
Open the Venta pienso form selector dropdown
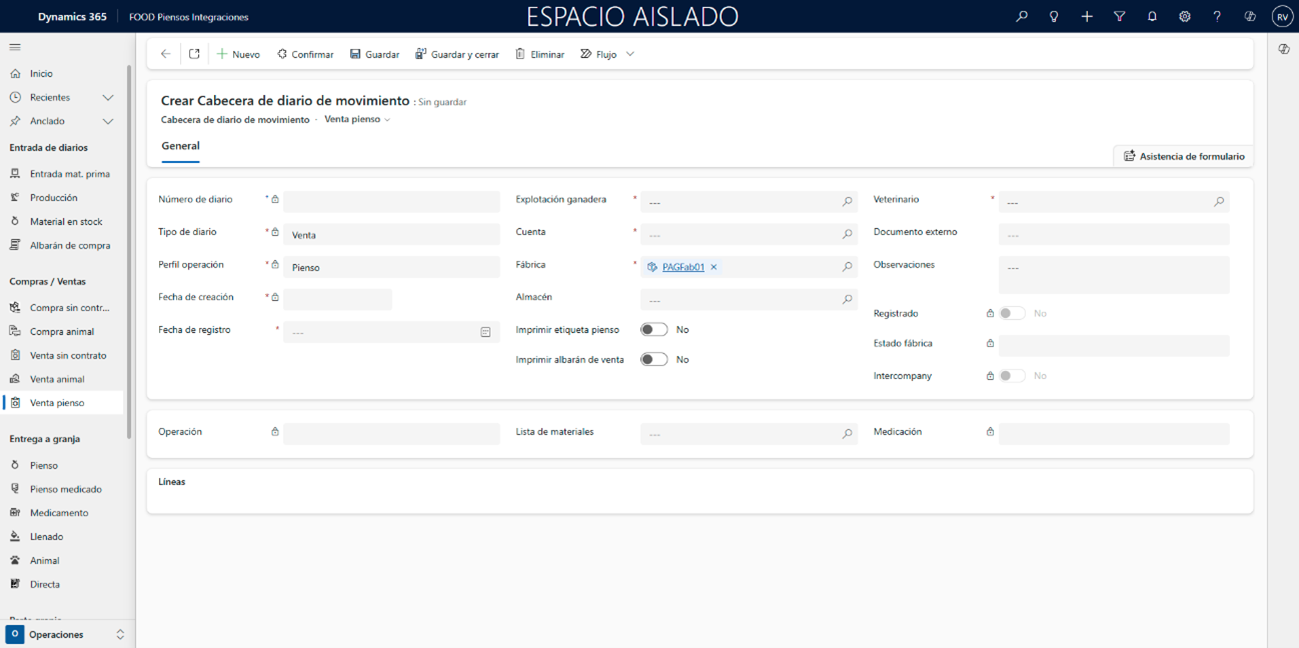(357, 120)
